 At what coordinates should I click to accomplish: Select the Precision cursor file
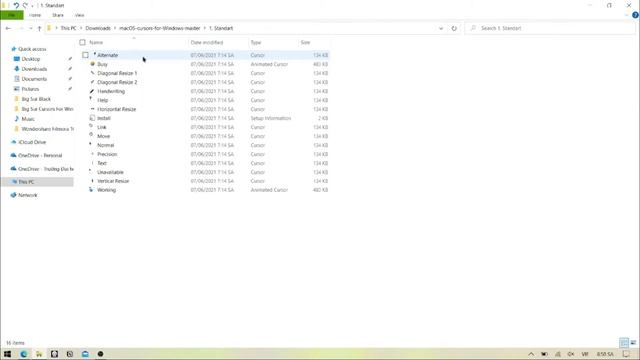(x=107, y=154)
